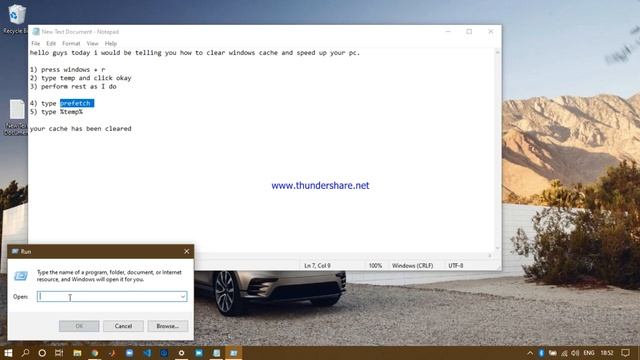Viewport: 640px width, 360px height.
Task: Click Browse... in the Run dialog
Action: tap(168, 326)
